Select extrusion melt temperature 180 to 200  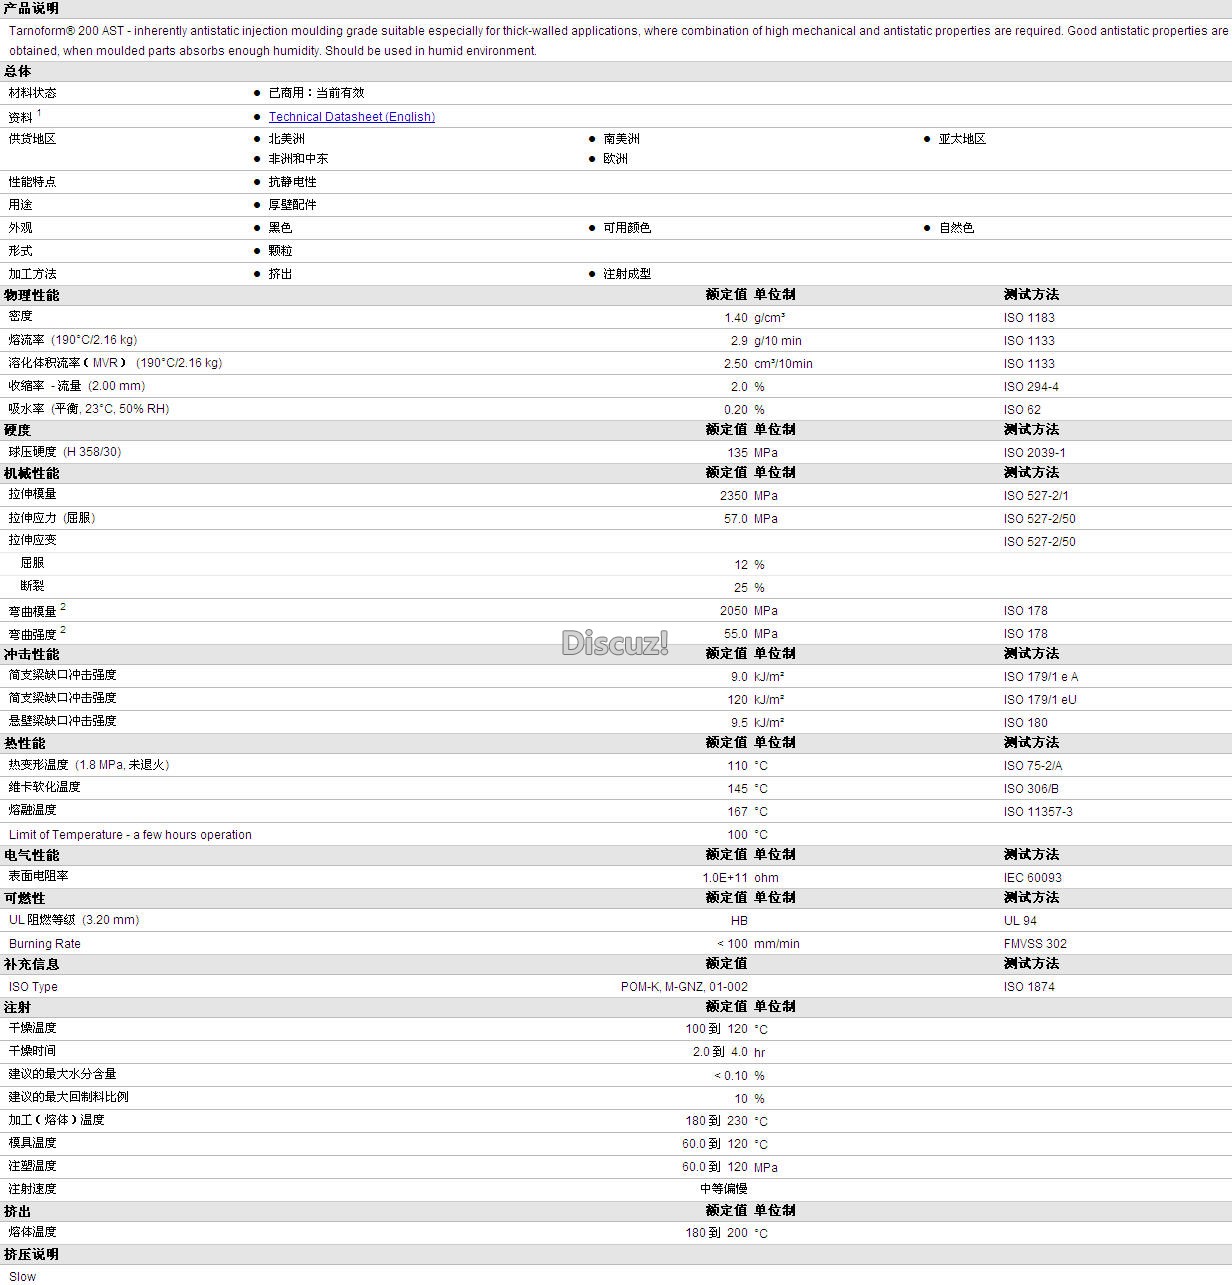click(717, 1233)
